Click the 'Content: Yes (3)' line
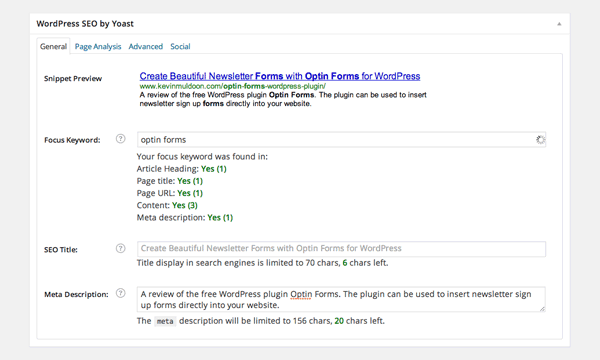Screen dimensions: 600x360 (x=167, y=205)
